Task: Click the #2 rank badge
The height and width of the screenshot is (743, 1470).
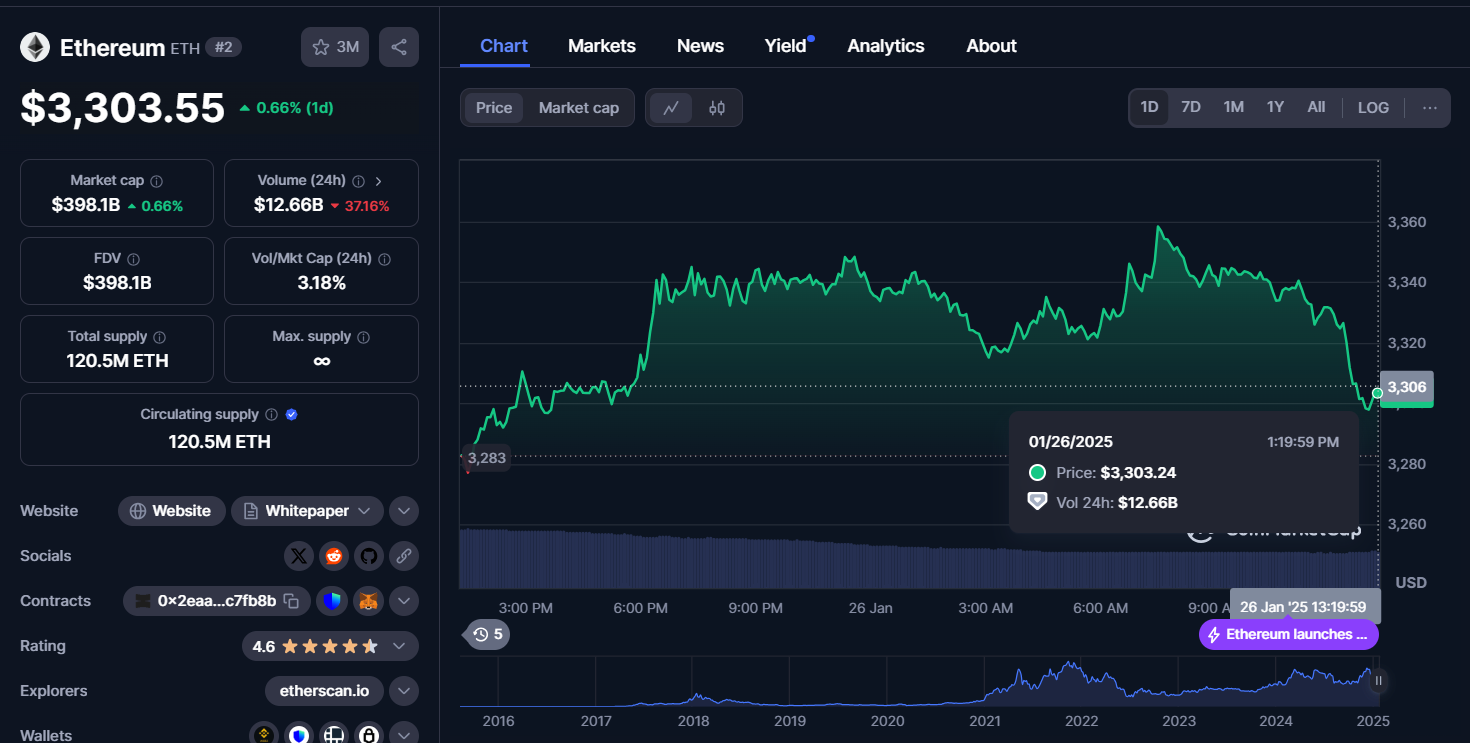Action: coord(223,47)
